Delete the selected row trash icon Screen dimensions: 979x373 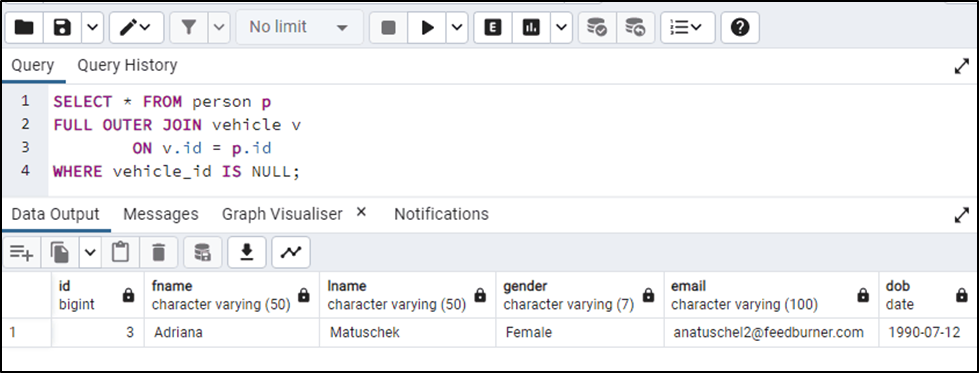(x=159, y=252)
